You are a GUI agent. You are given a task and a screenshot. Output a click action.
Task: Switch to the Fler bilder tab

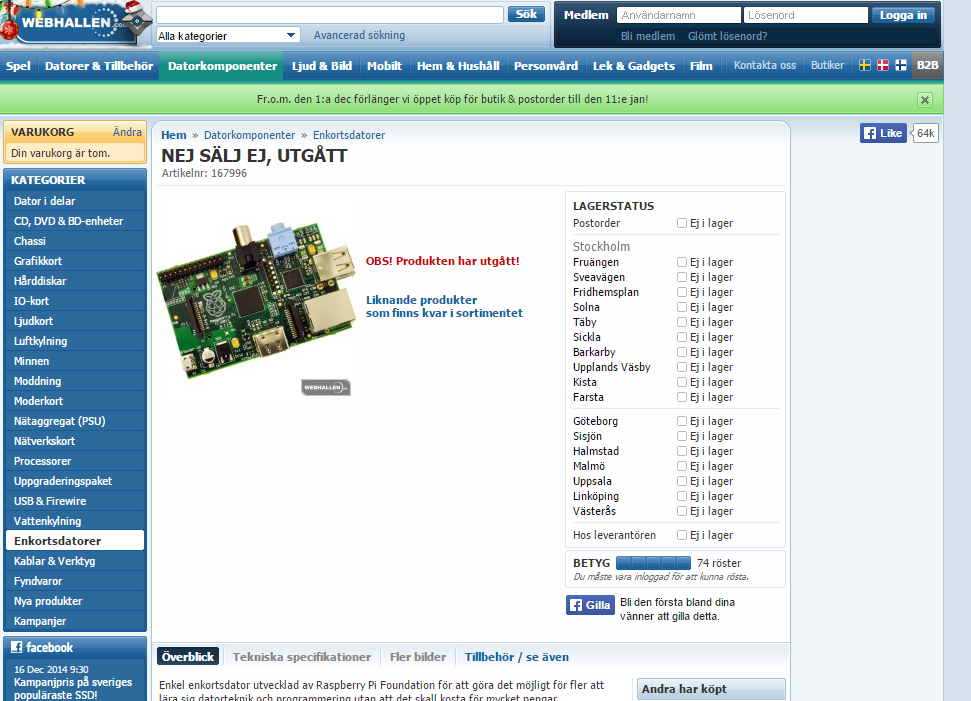pos(418,657)
